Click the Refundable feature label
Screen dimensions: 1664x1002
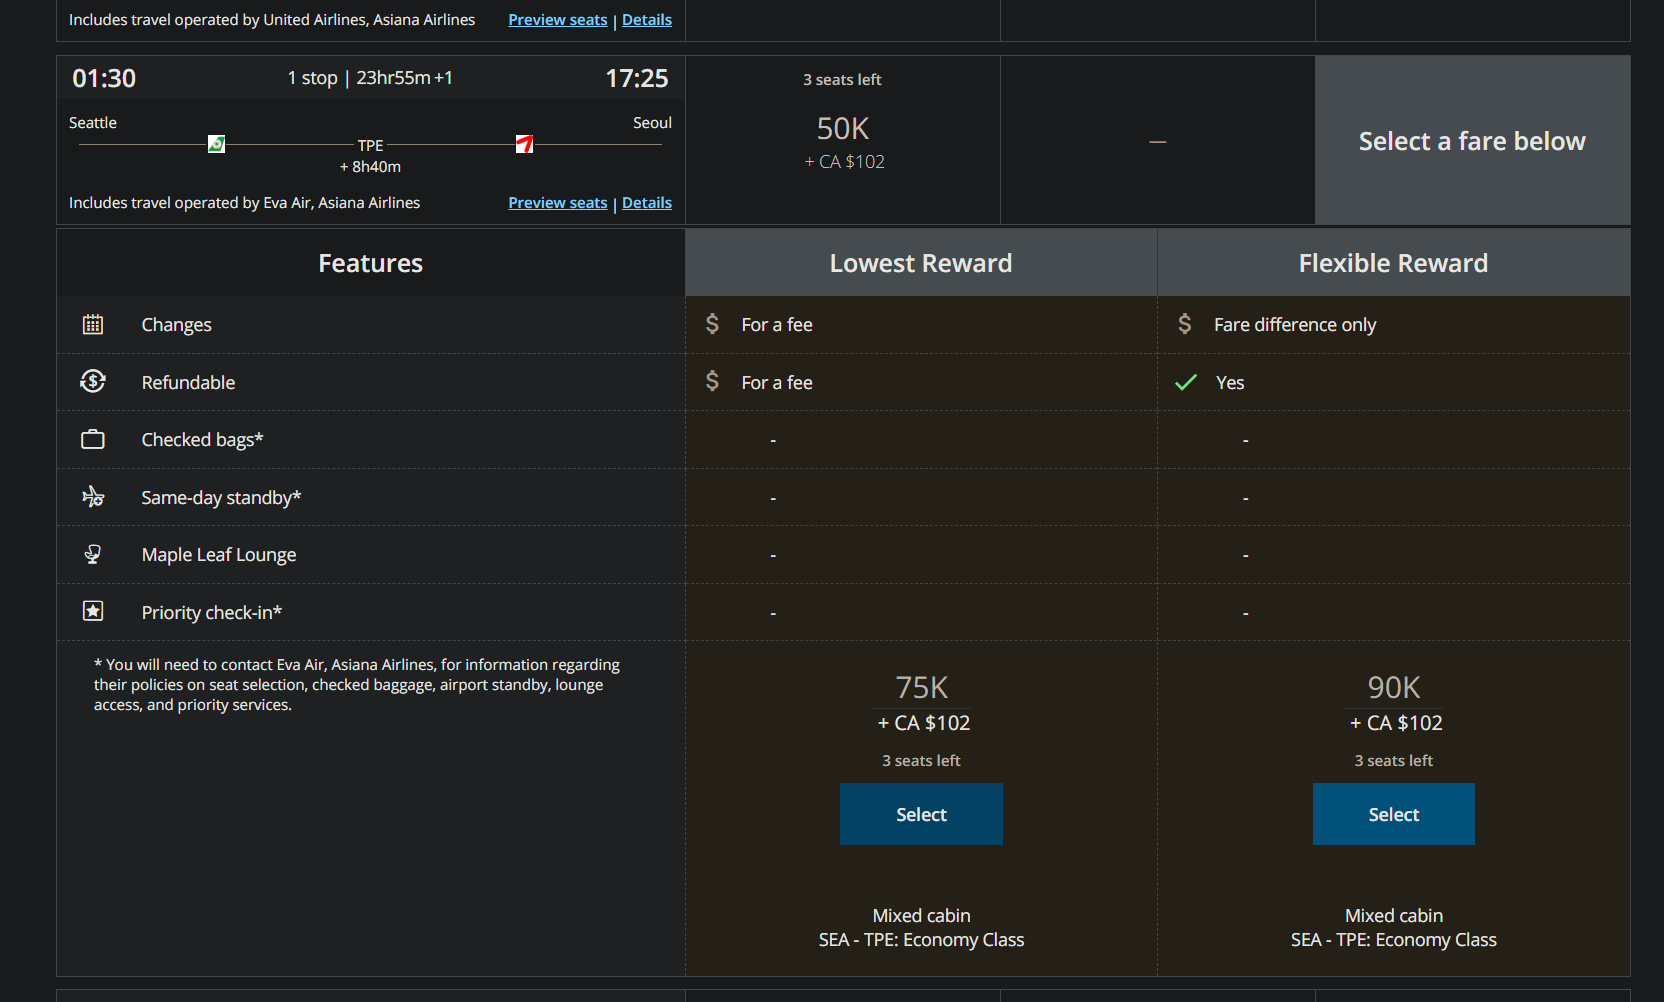pos(188,382)
